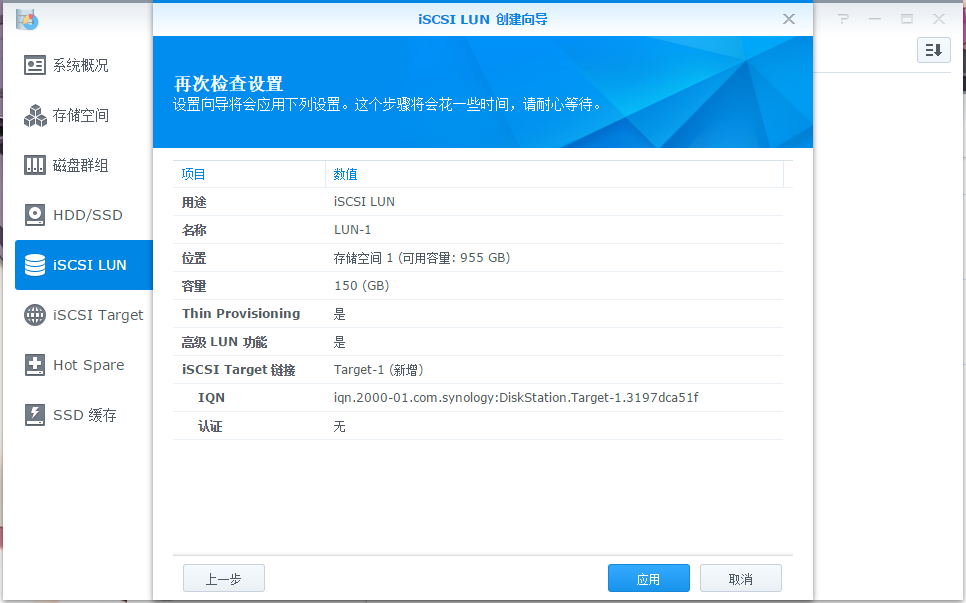This screenshot has height=603, width=966.
Task: Click the 数值 column header
Action: (x=554, y=174)
